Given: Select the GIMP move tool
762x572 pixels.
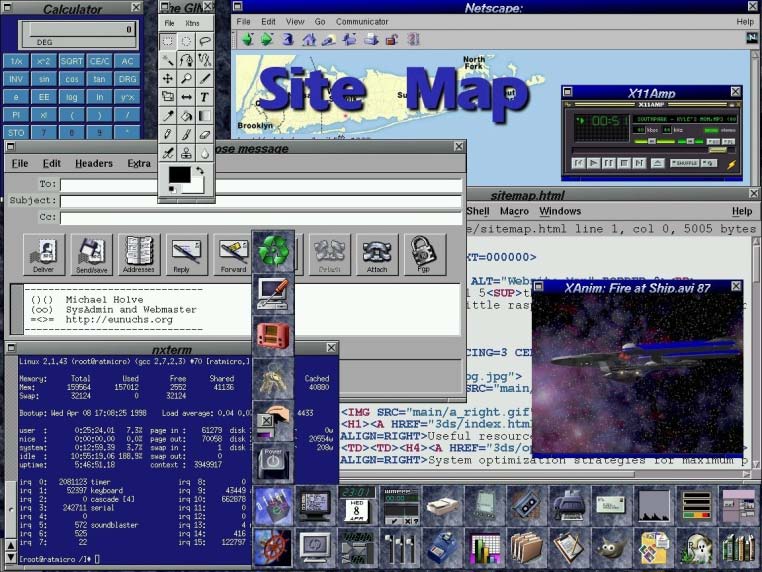Looking at the screenshot, I should [x=168, y=79].
